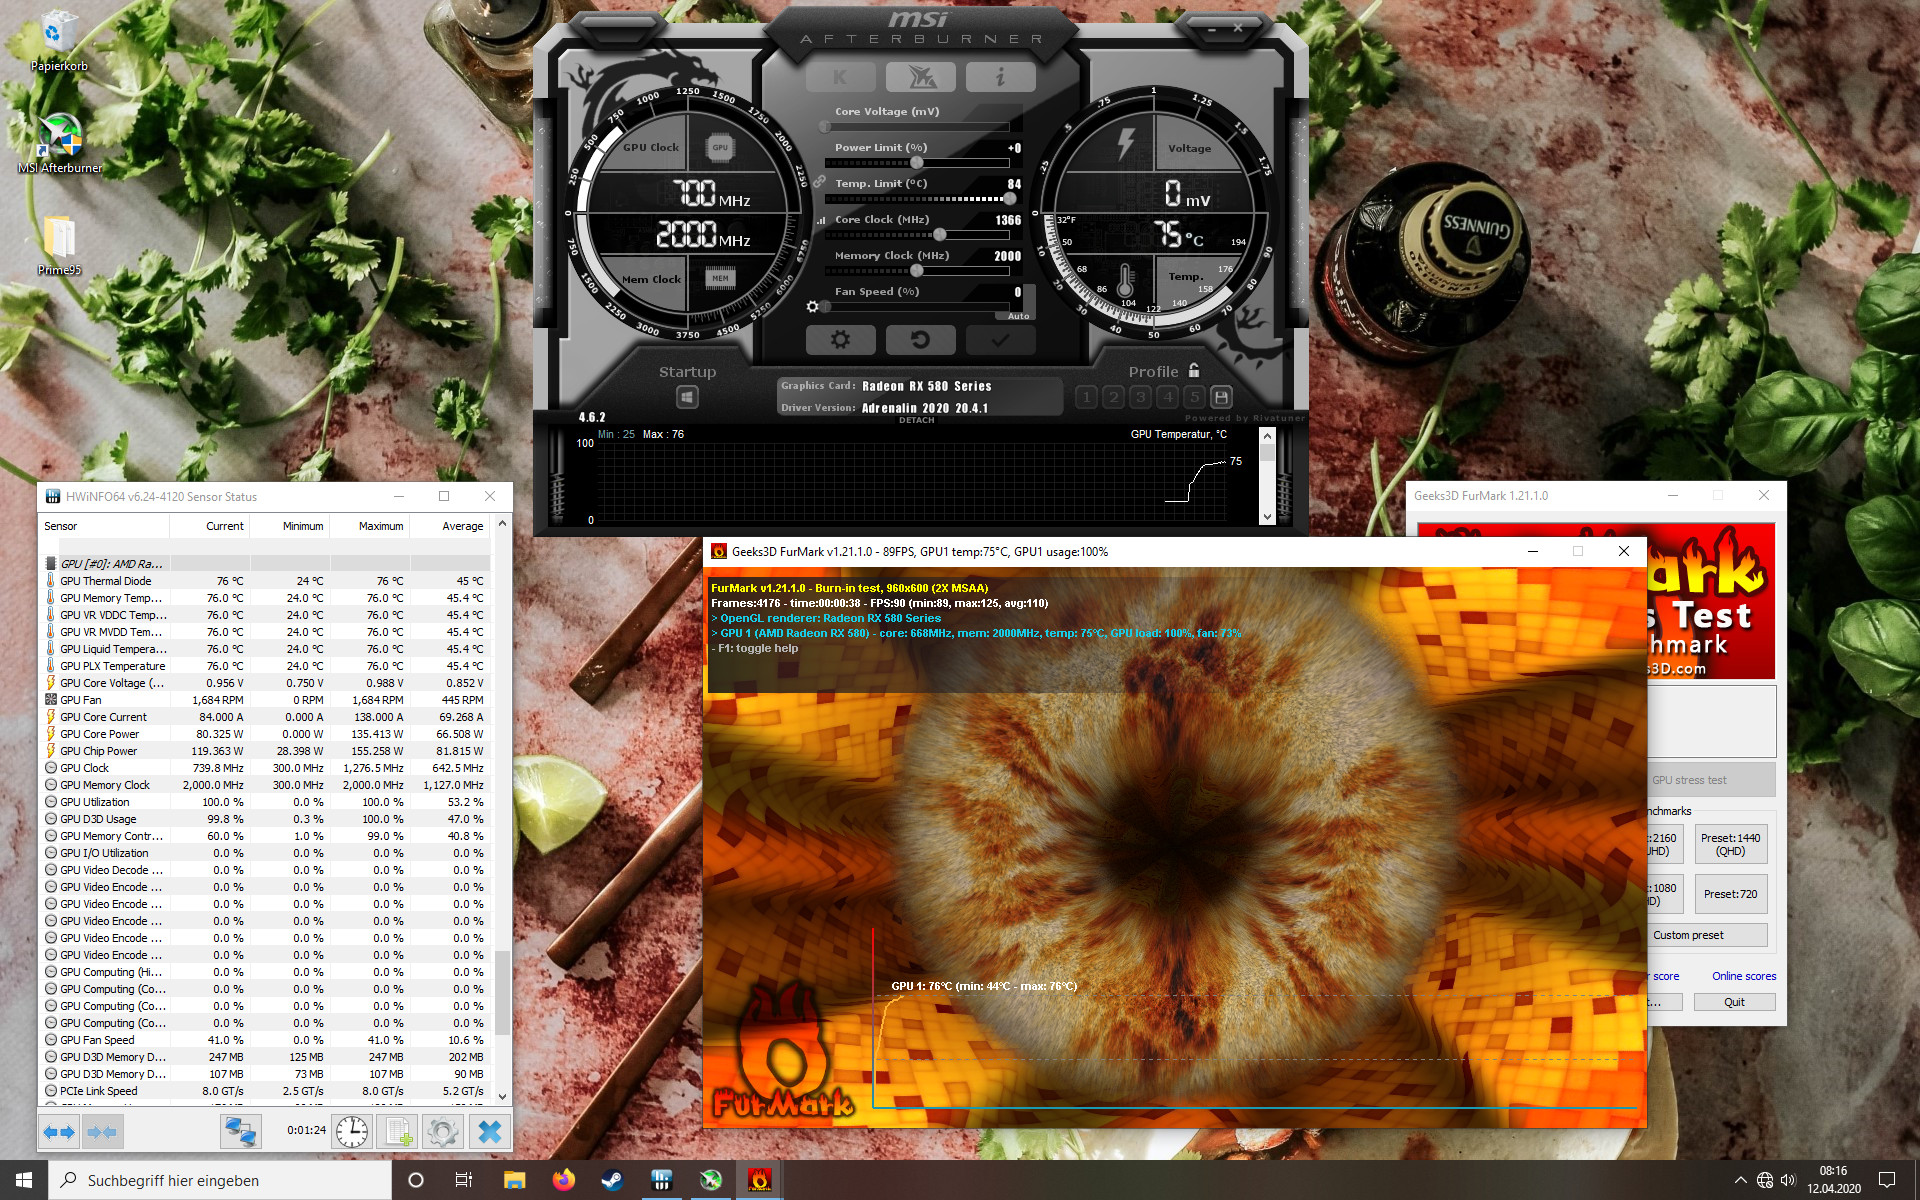Toggle Apply at Windows Startup button
1920x1200 pixels.
[687, 397]
